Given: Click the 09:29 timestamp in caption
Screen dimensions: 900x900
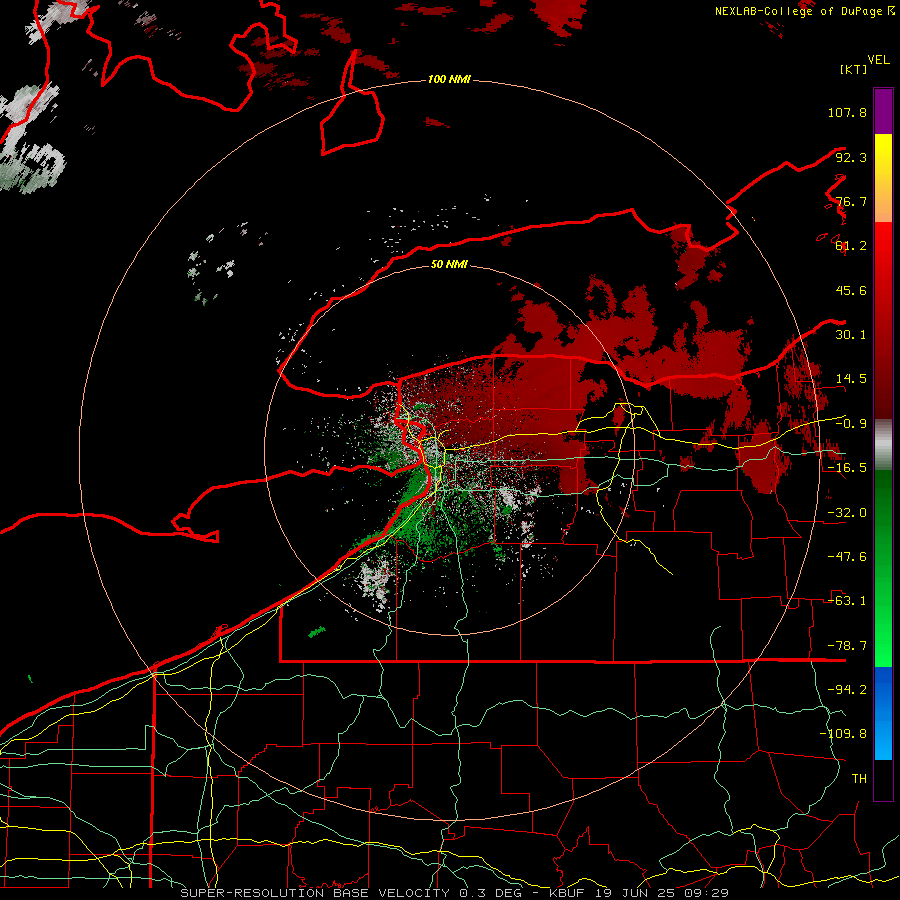Looking at the screenshot, I should (x=708, y=893).
